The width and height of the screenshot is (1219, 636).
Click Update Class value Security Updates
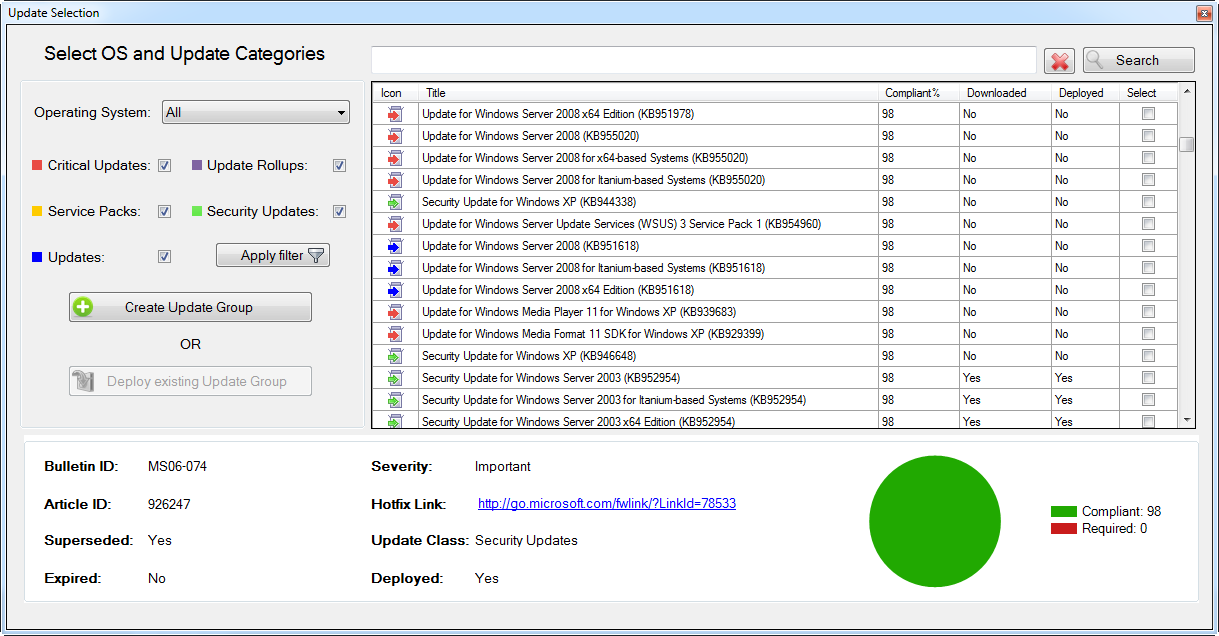tap(526, 541)
